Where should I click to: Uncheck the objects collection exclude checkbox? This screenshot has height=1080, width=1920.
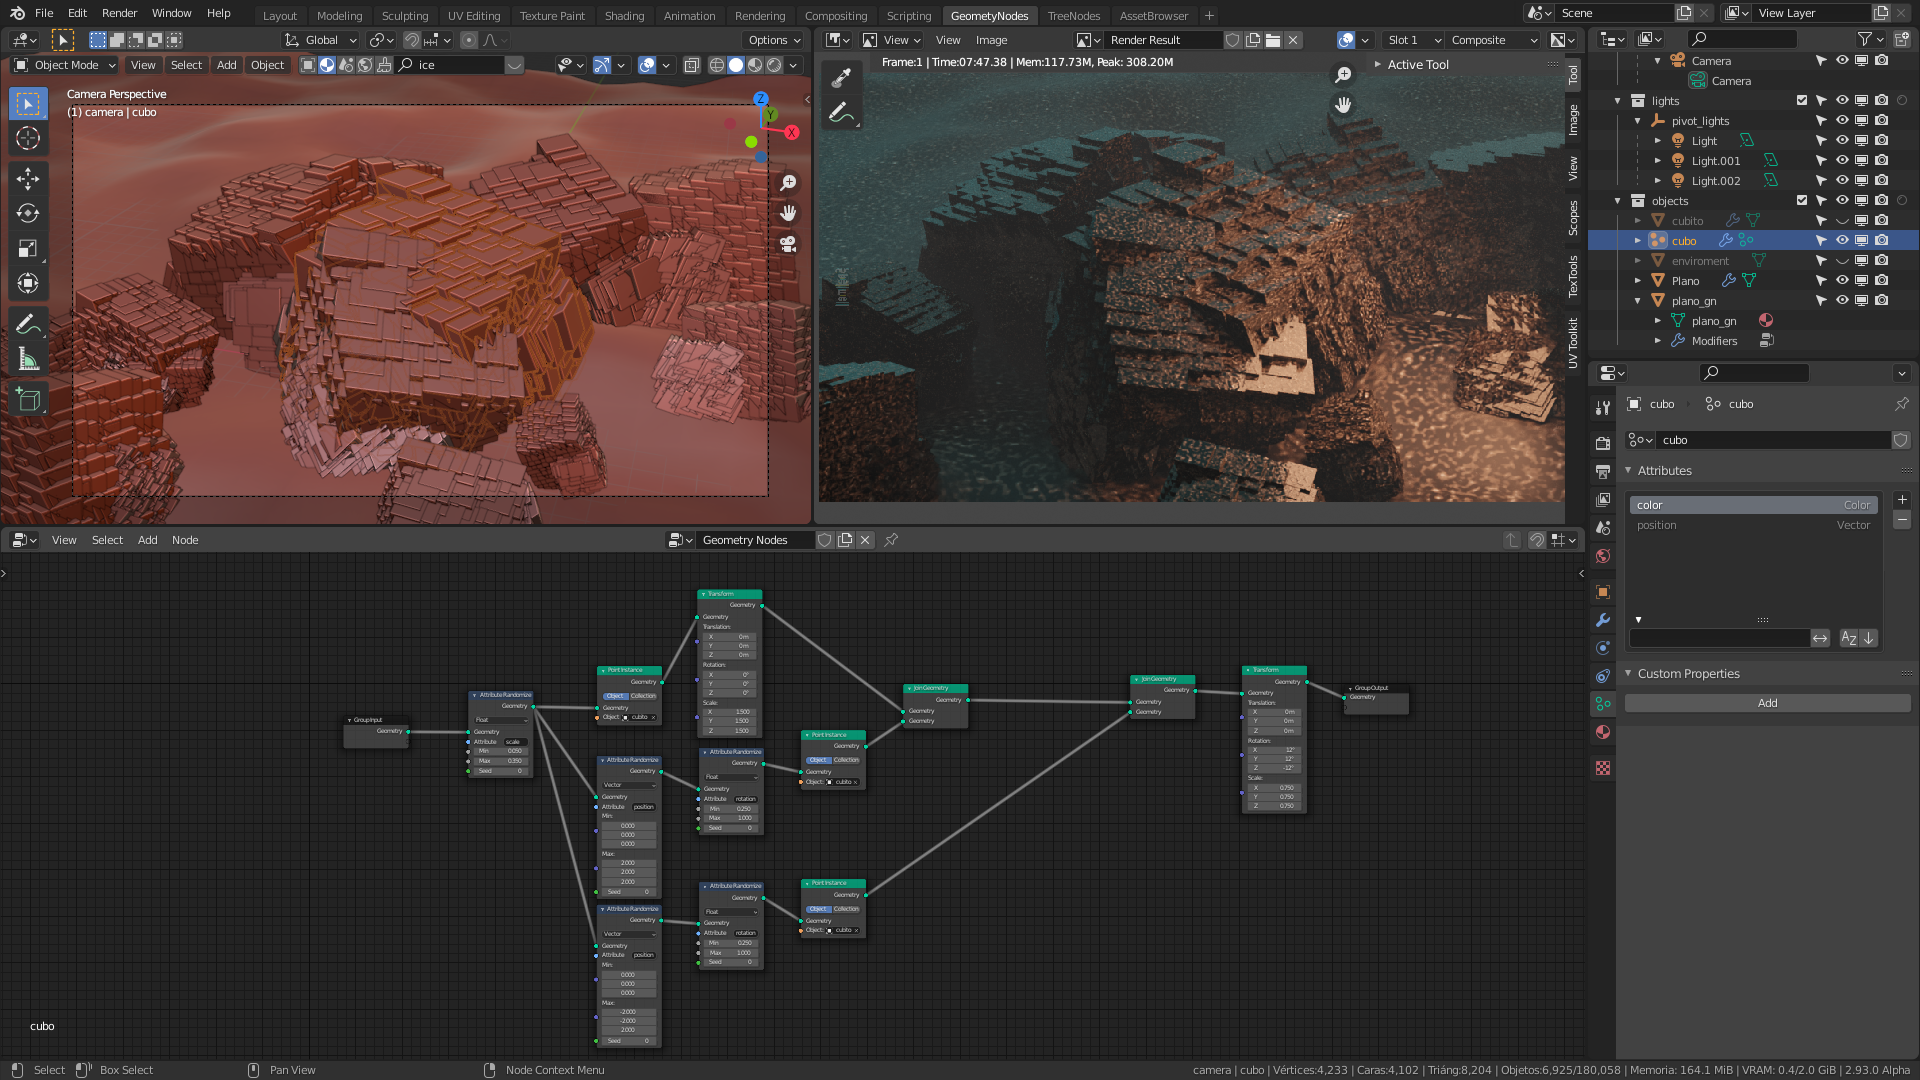1802,201
